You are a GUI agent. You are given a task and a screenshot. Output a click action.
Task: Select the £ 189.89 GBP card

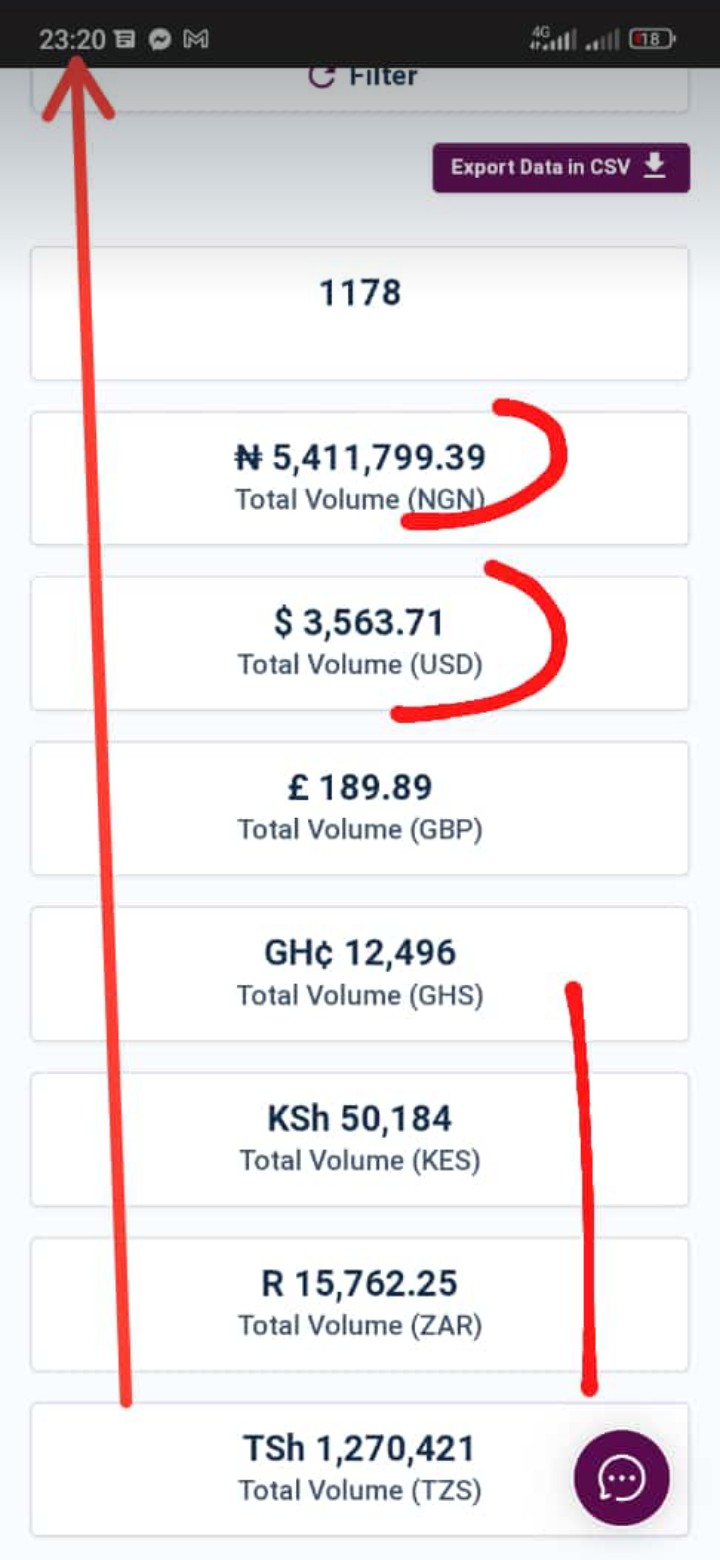(x=360, y=808)
